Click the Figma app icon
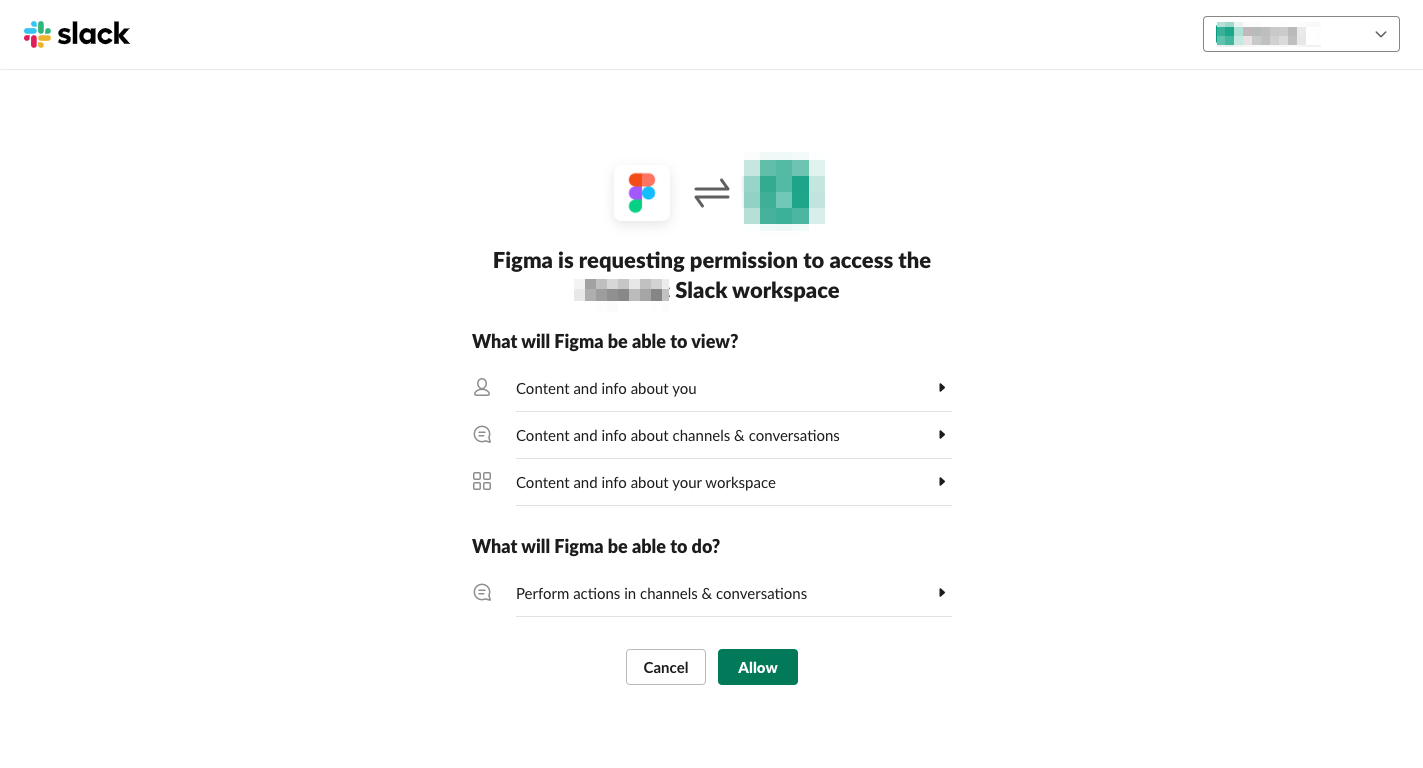1423x768 pixels. tap(641, 193)
